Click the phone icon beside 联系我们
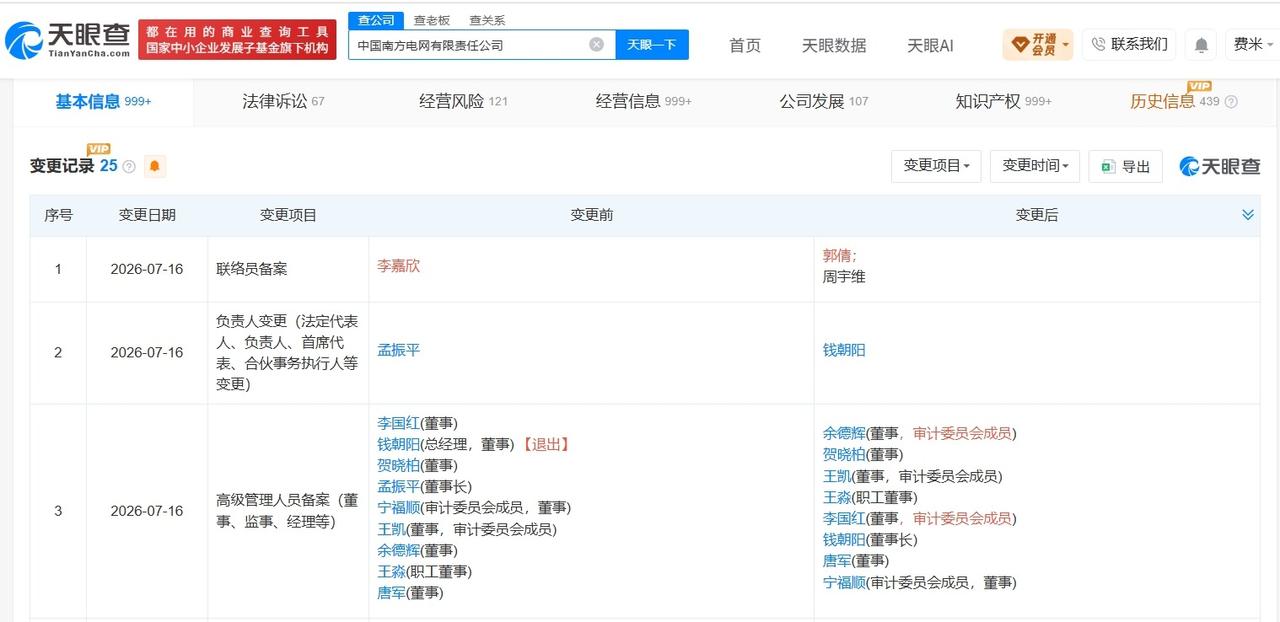The height and width of the screenshot is (622, 1280). [x=1098, y=44]
